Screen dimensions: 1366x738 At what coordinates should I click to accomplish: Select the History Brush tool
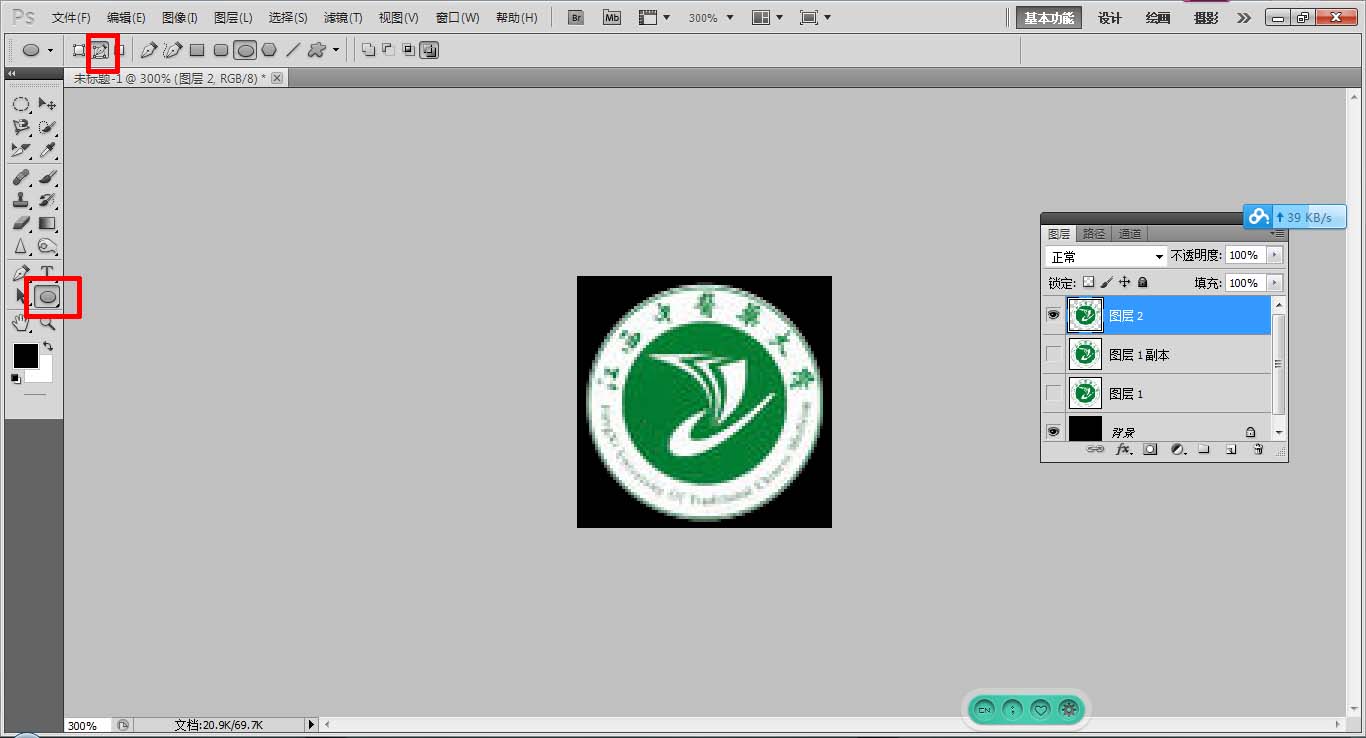(x=47, y=201)
